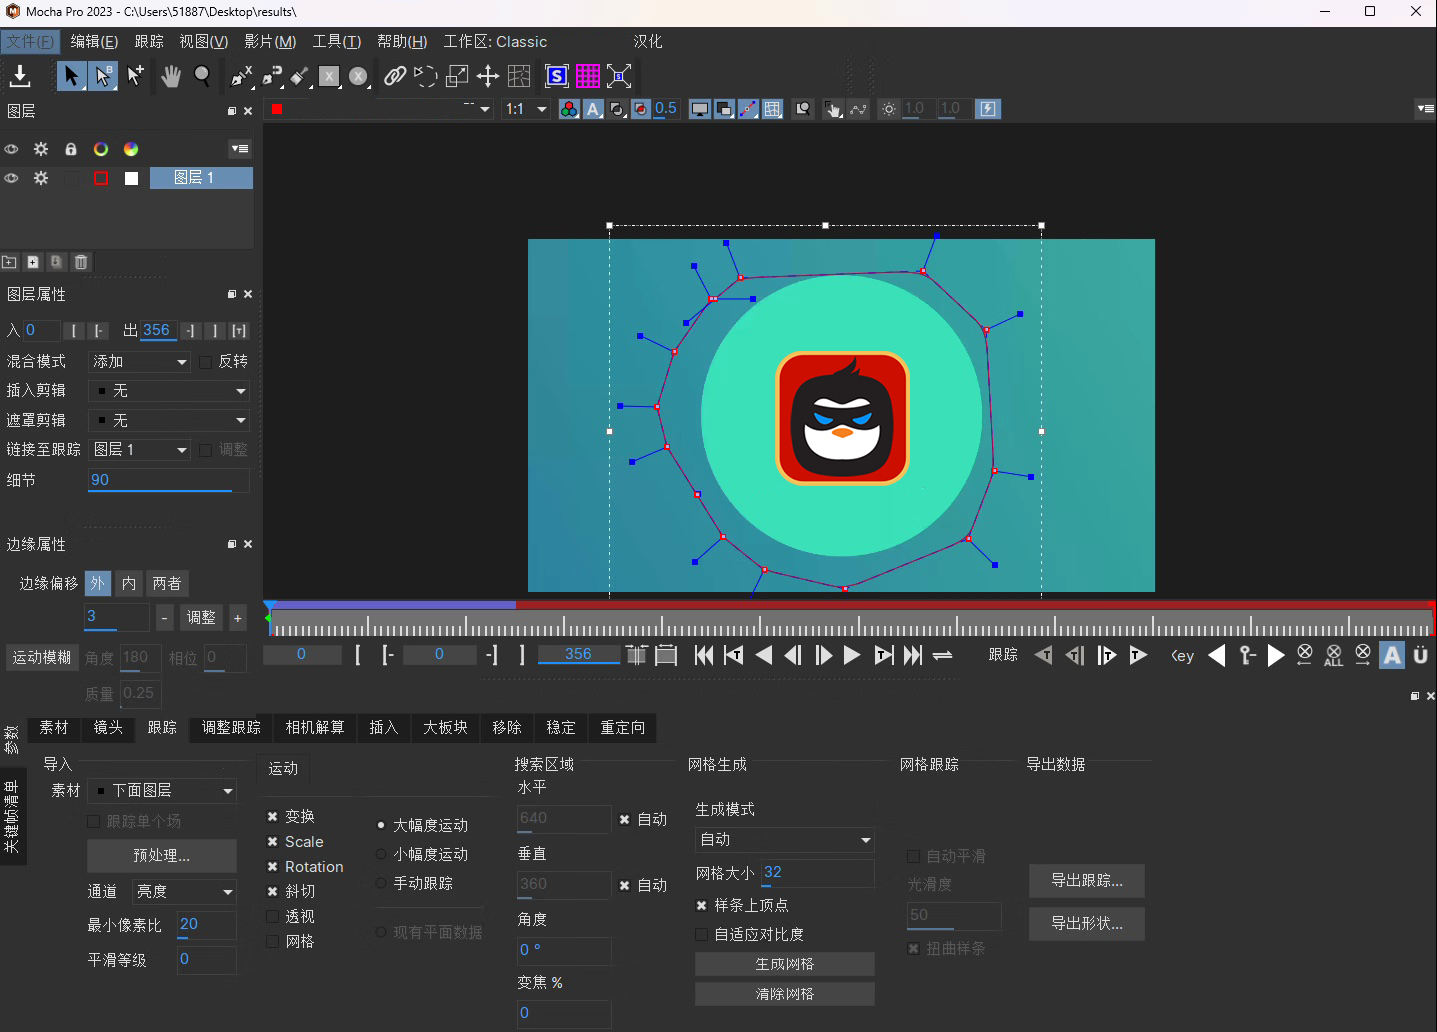Select the rectangle X-spline shape tool
This screenshot has height=1032, width=1437.
[x=329, y=76]
